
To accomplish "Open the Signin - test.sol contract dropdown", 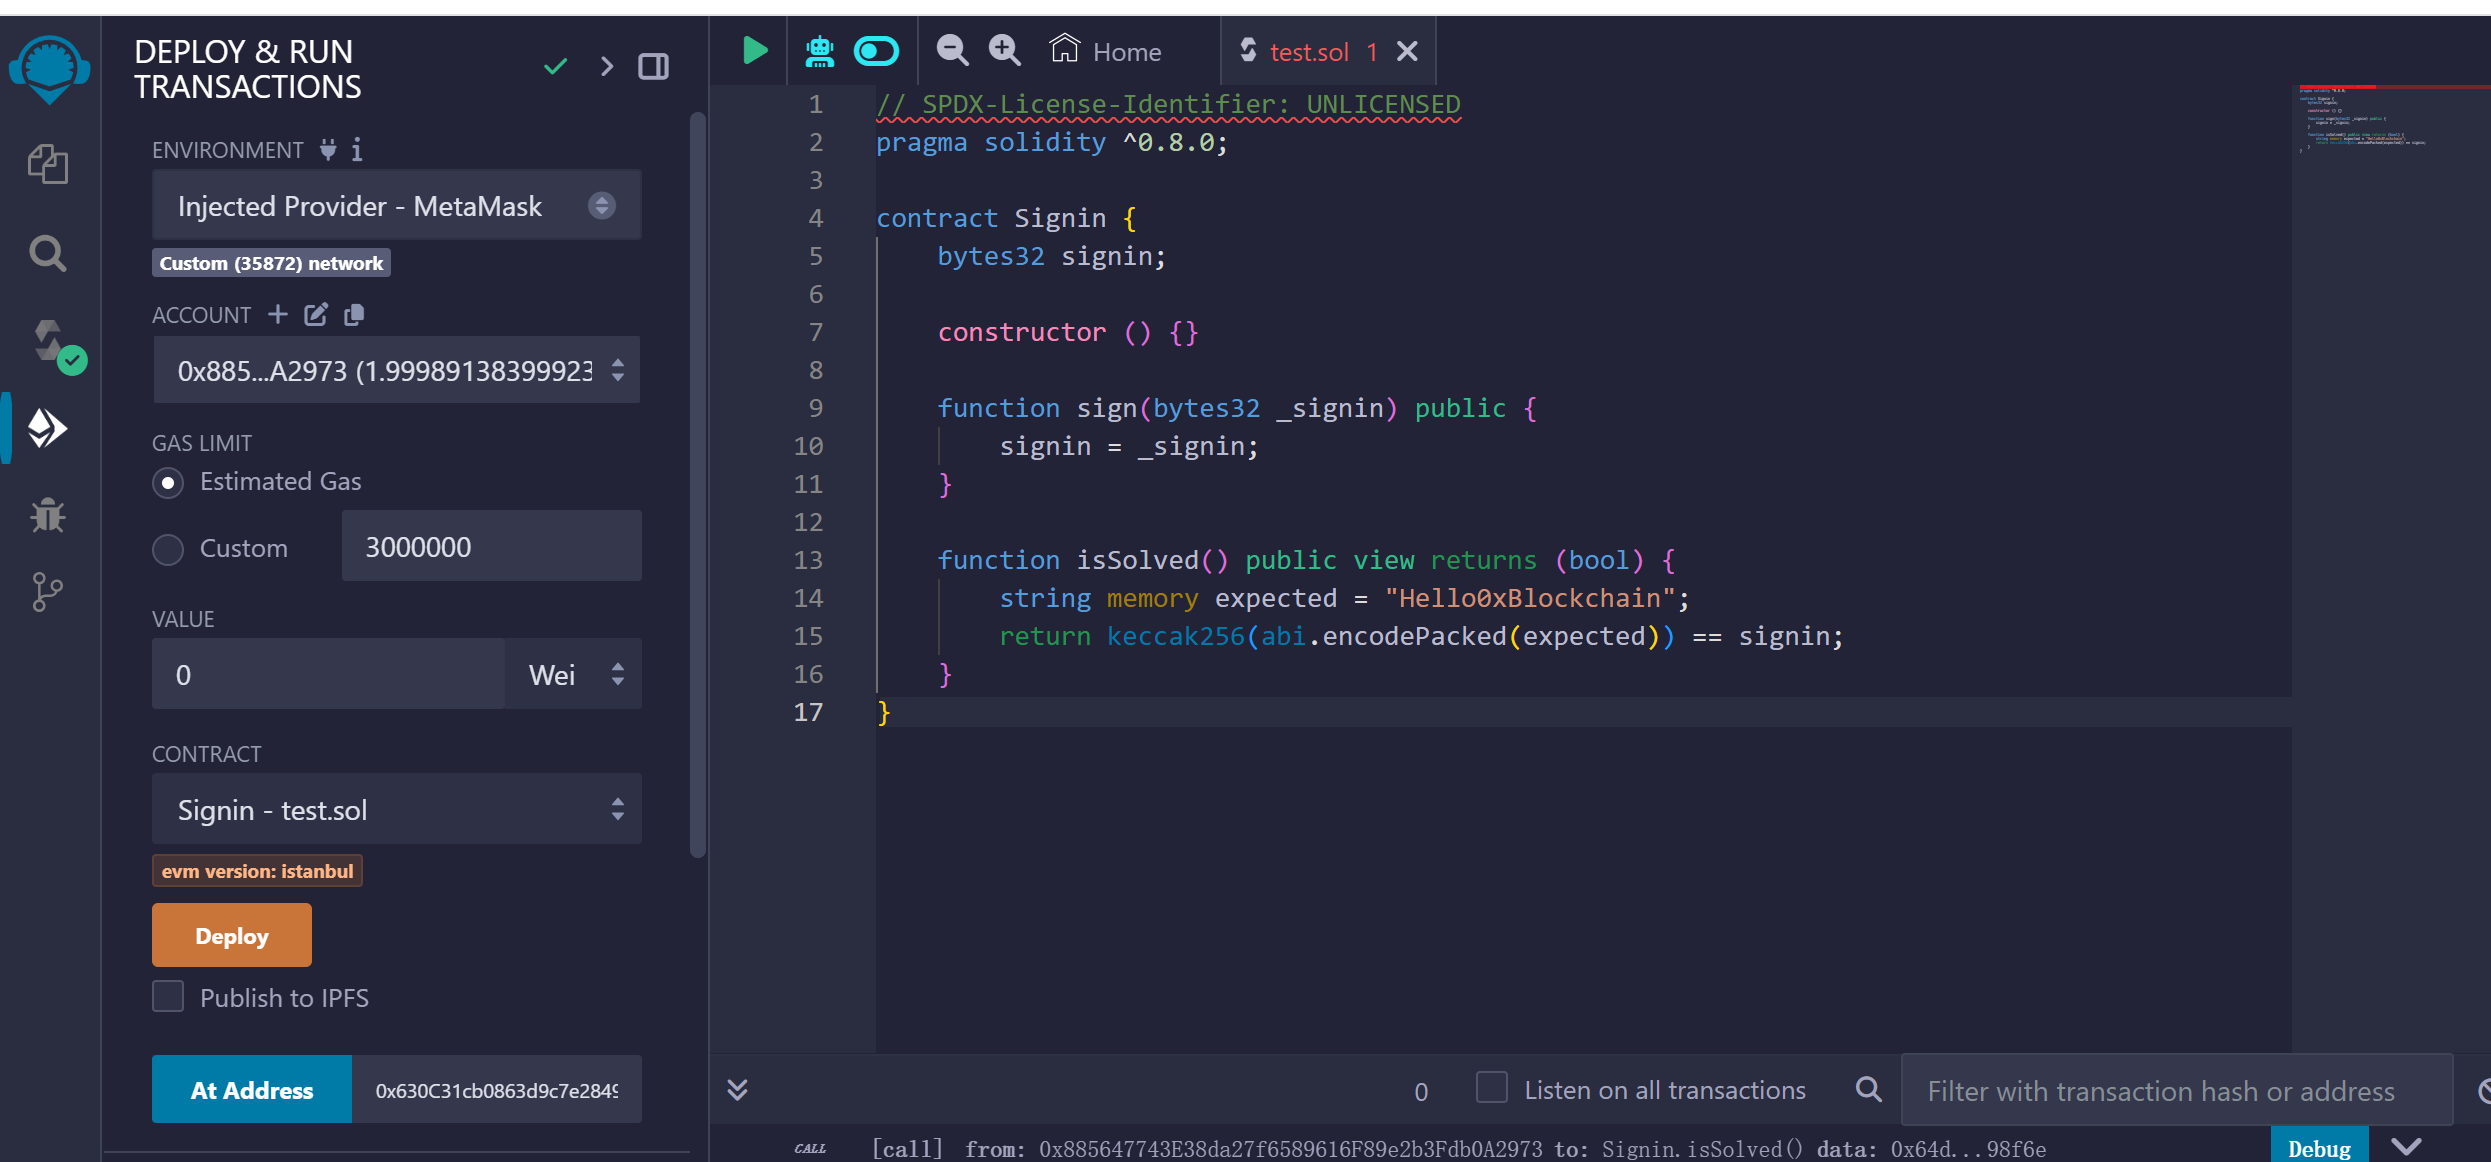I will 397,809.
